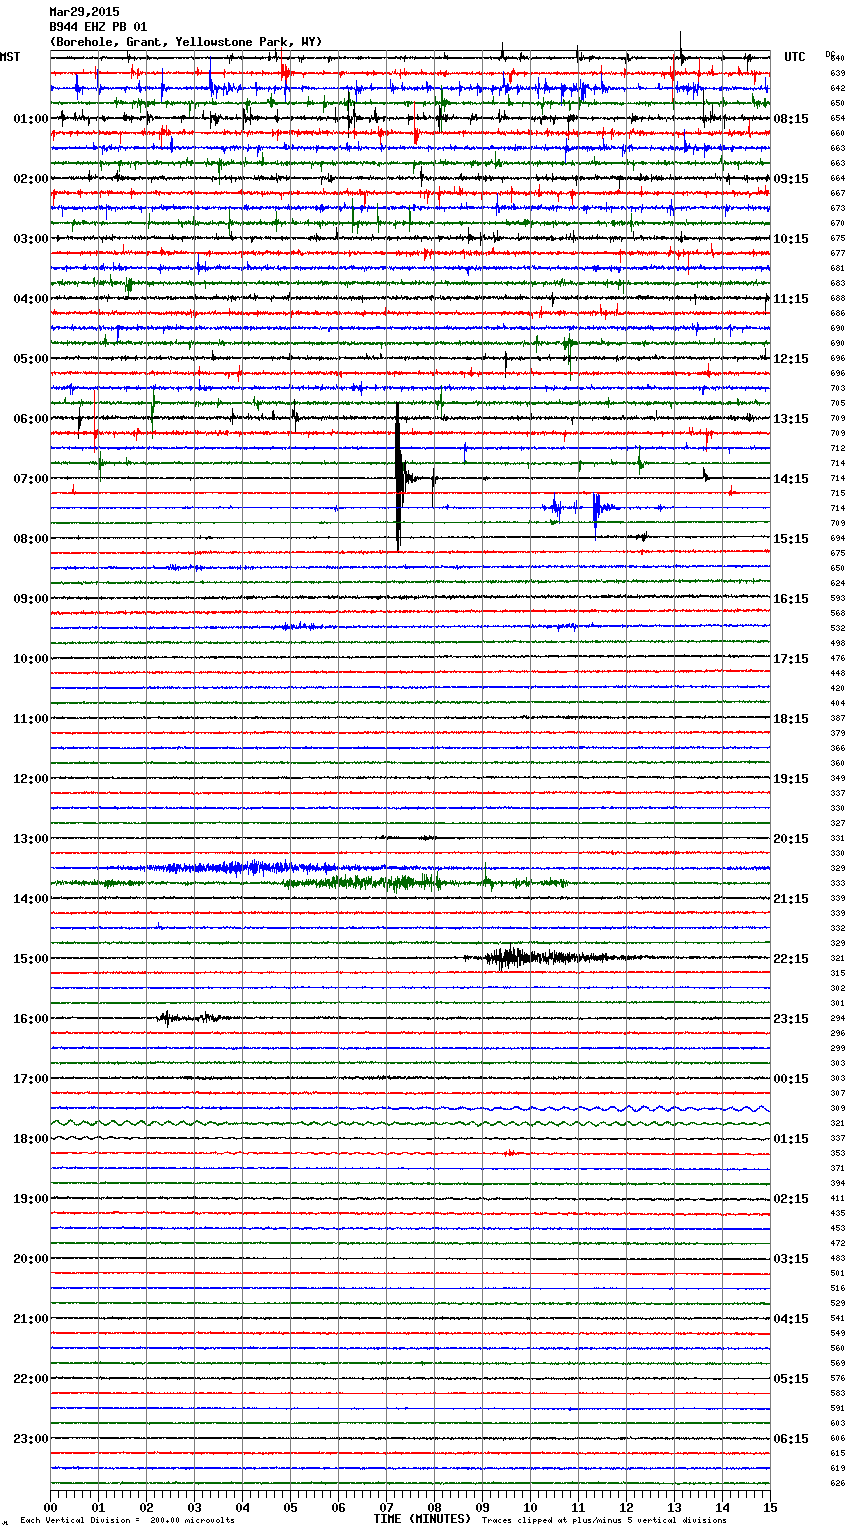
Task: Click the 12:00 MST hour label
Action: point(30,779)
